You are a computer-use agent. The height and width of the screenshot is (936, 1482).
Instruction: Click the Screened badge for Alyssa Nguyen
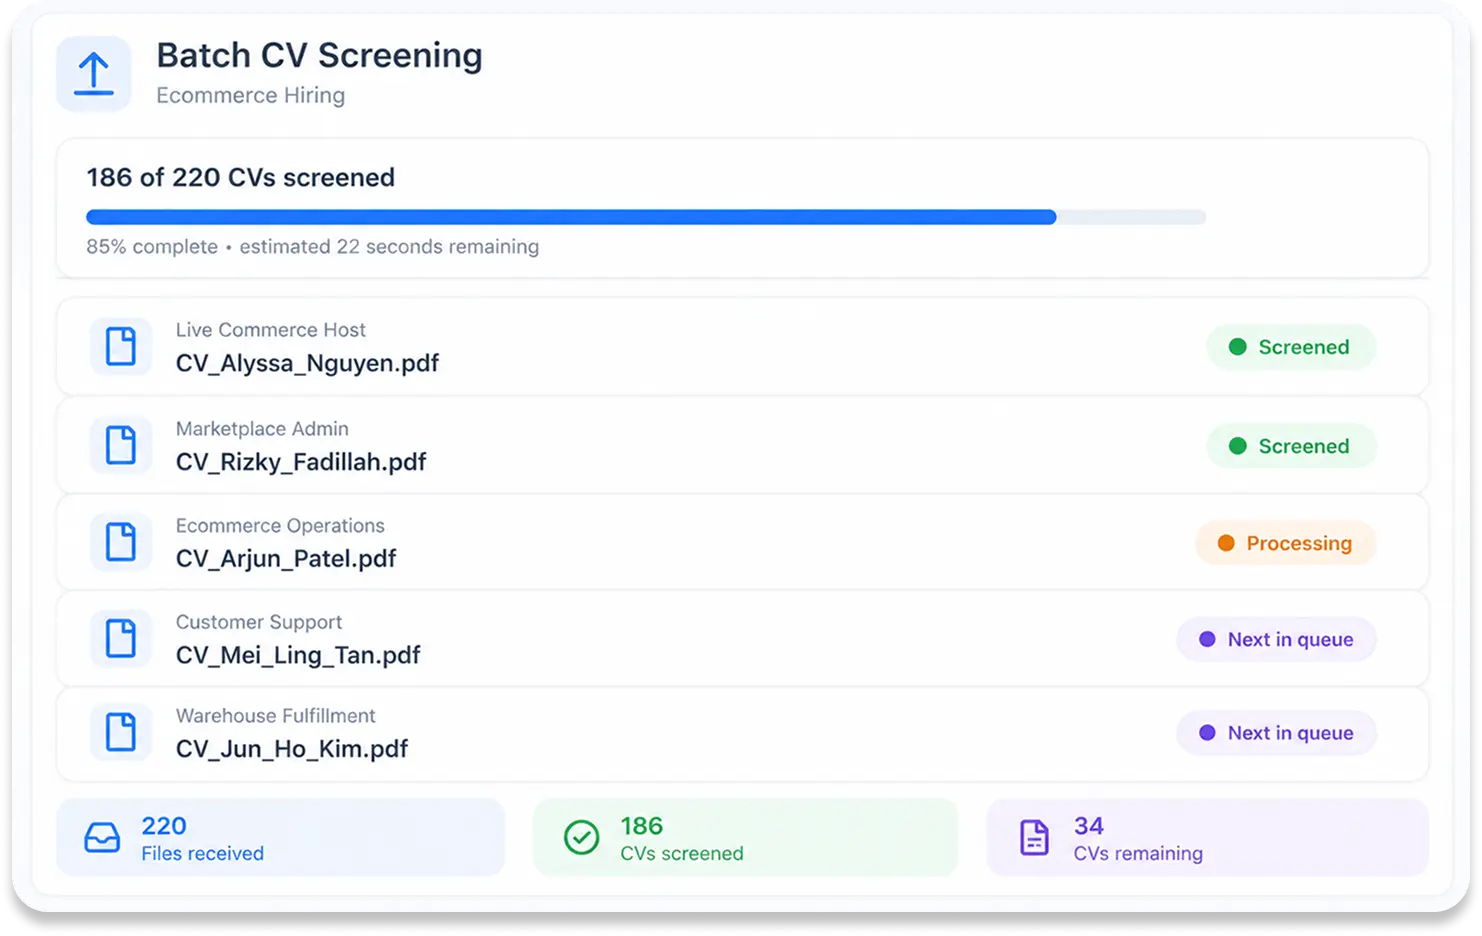[1291, 347]
